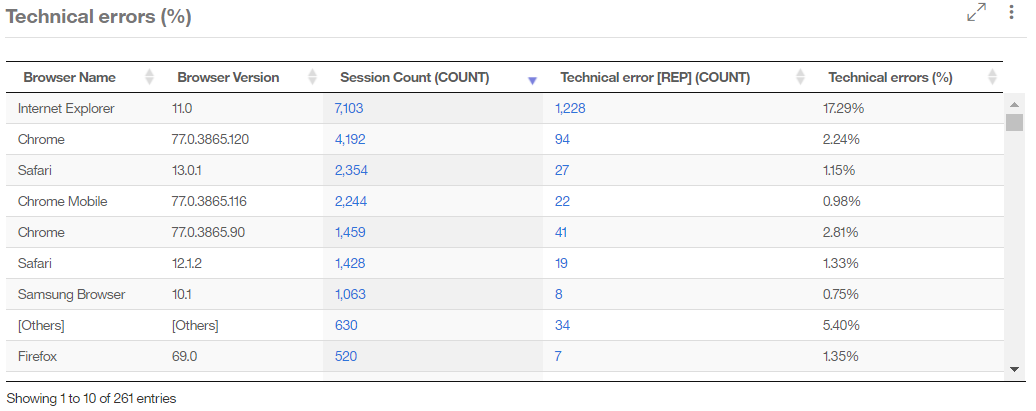
Task: Open the 1,063 Samsung Browser sessions link
Action: pyautogui.click(x=349, y=294)
